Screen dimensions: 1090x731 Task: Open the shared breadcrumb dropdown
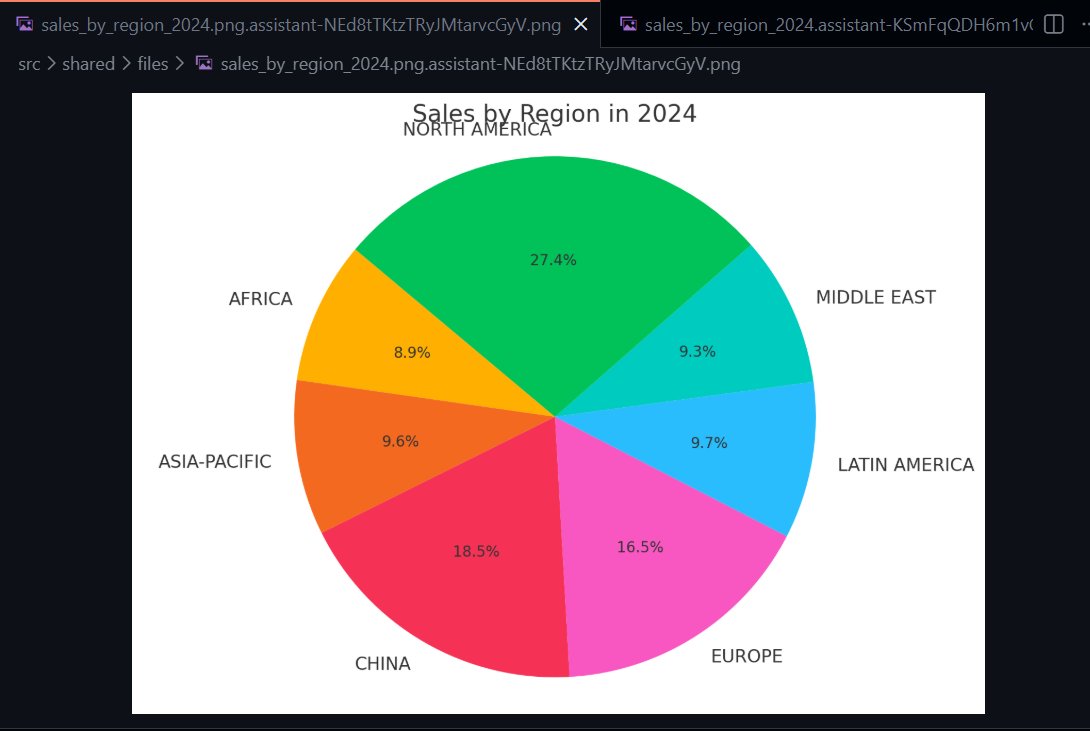point(88,63)
